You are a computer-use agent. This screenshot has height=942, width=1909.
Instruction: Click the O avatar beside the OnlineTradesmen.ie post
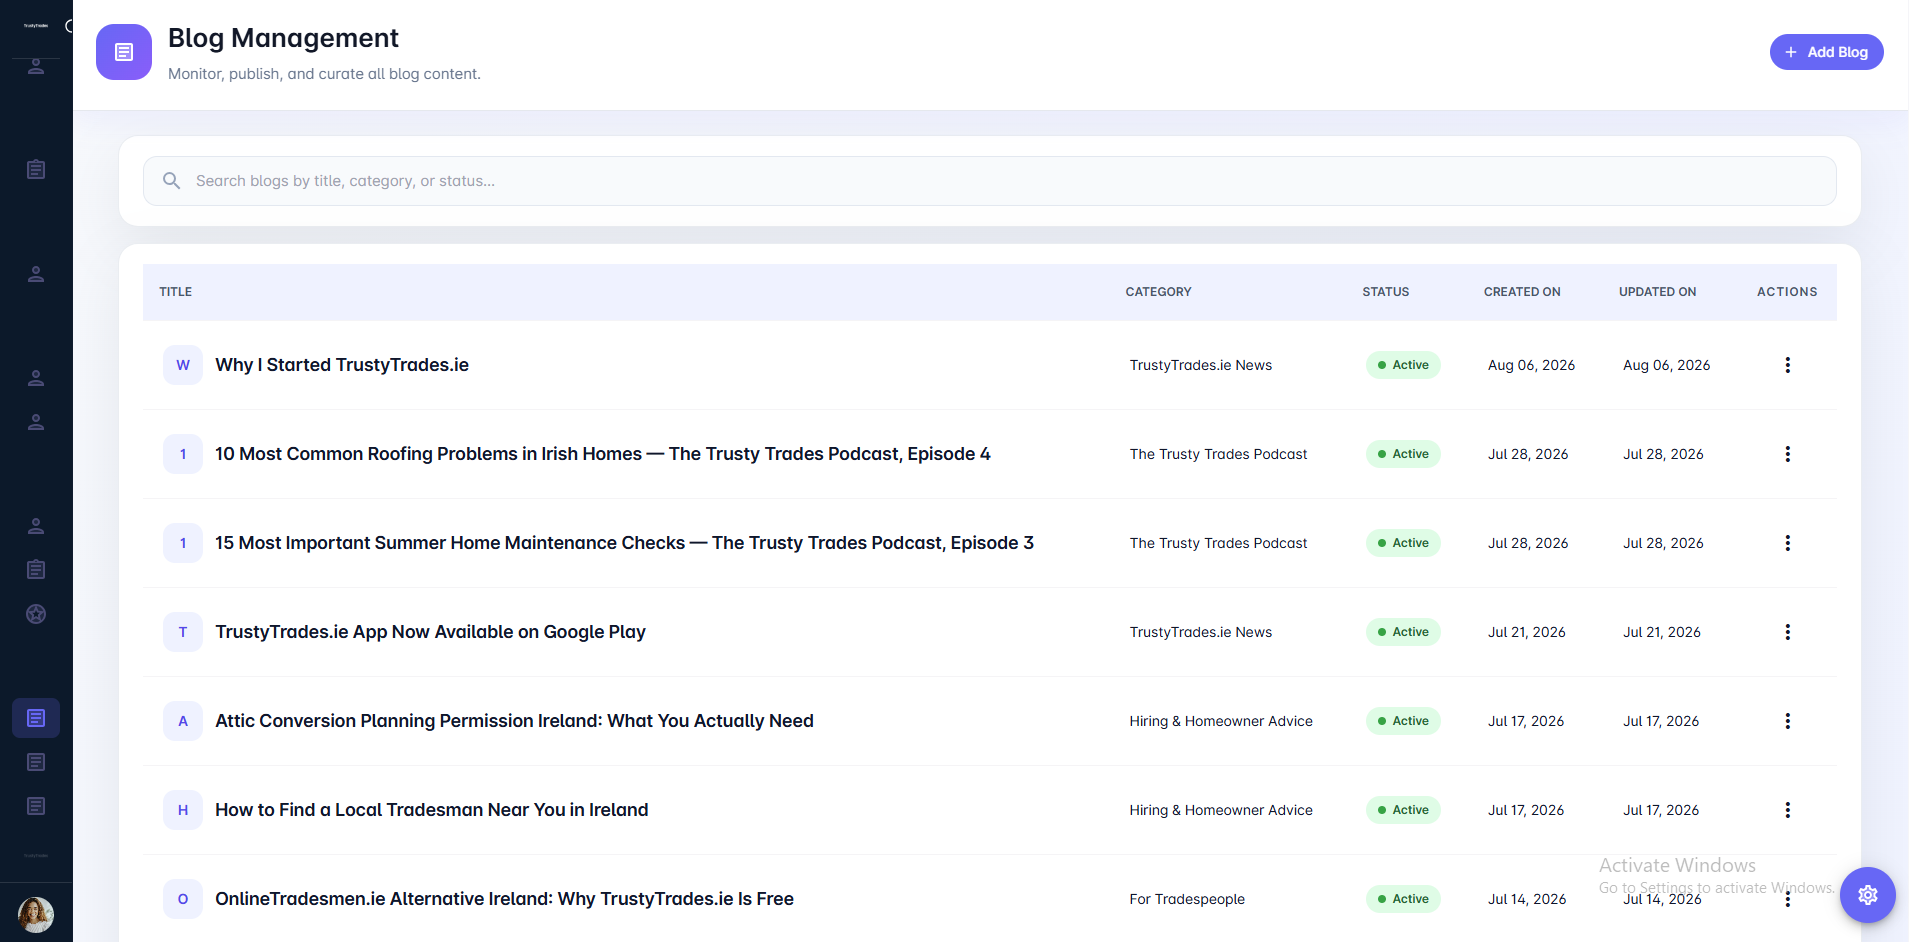pos(183,899)
